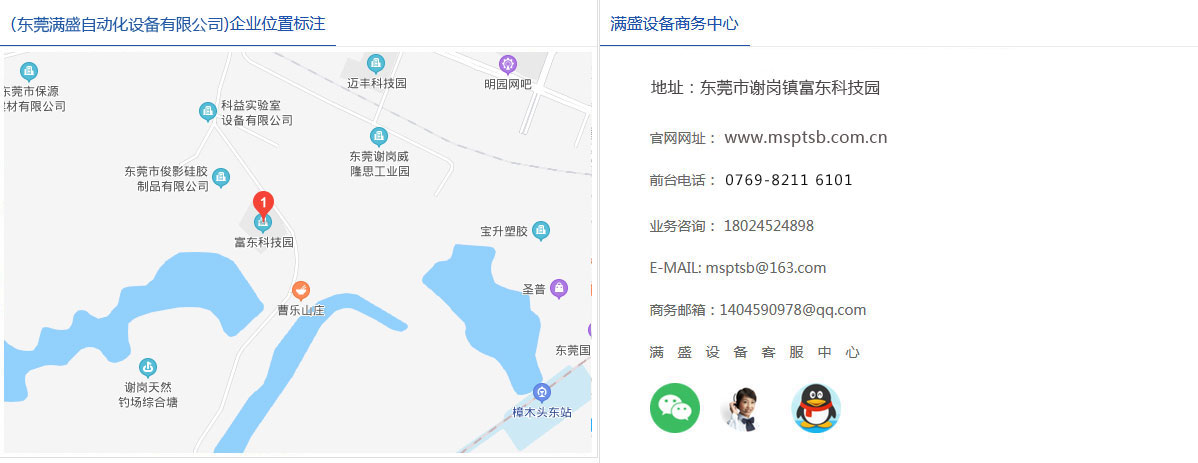Open the QQ penguin chat icon

click(x=815, y=408)
